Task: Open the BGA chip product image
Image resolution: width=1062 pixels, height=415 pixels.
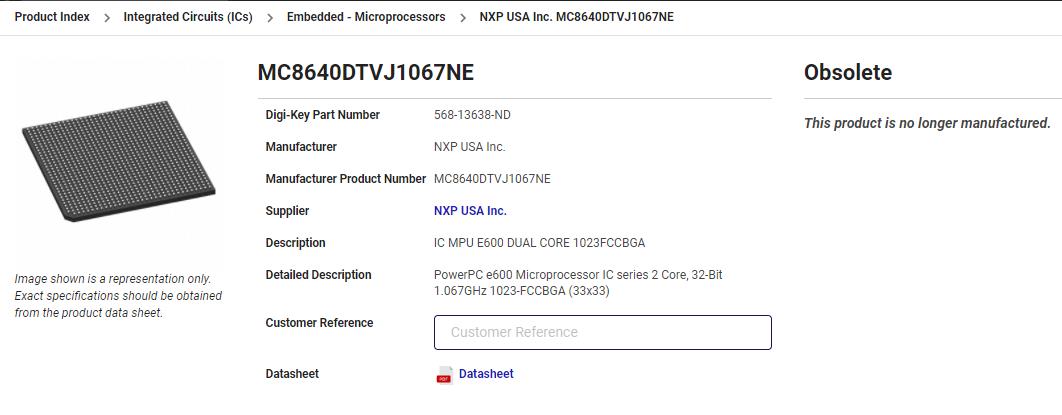Action: tap(119, 161)
